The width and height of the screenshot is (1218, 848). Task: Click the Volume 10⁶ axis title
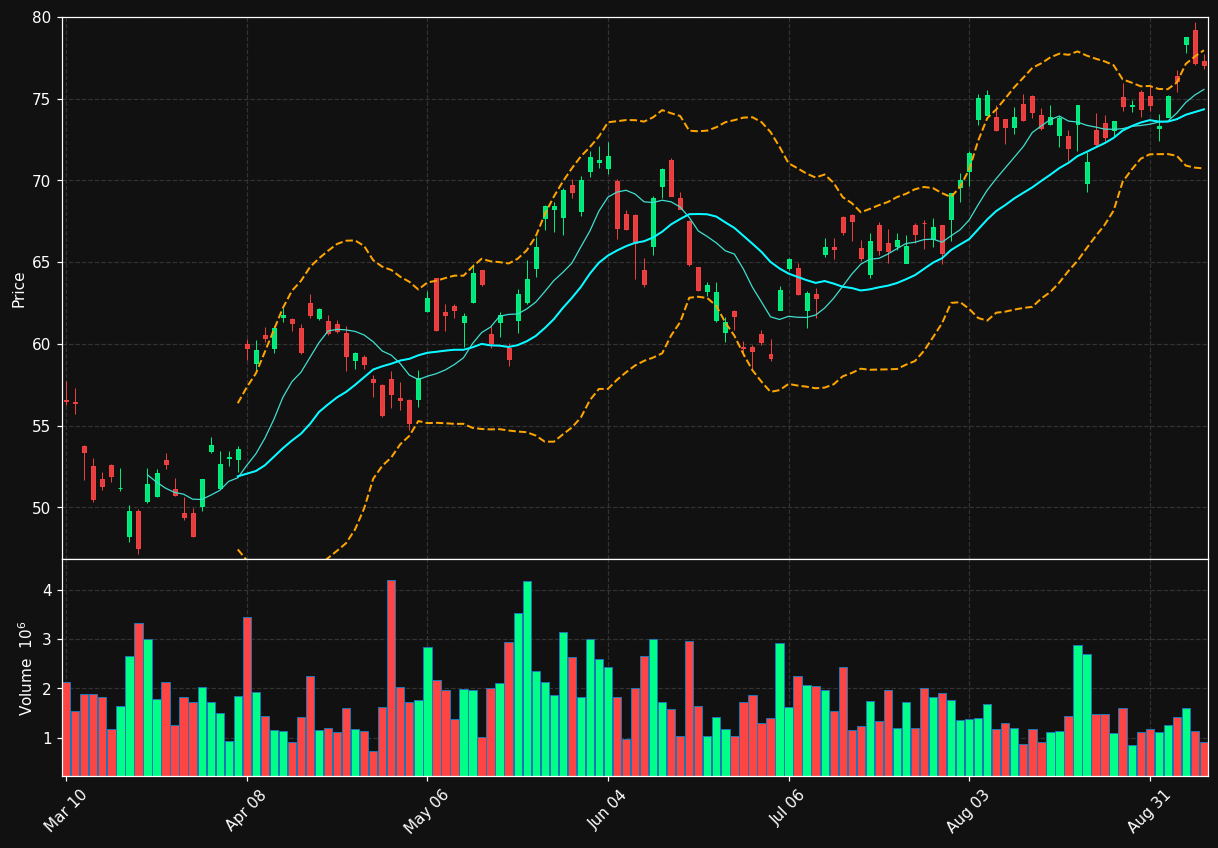[25, 668]
